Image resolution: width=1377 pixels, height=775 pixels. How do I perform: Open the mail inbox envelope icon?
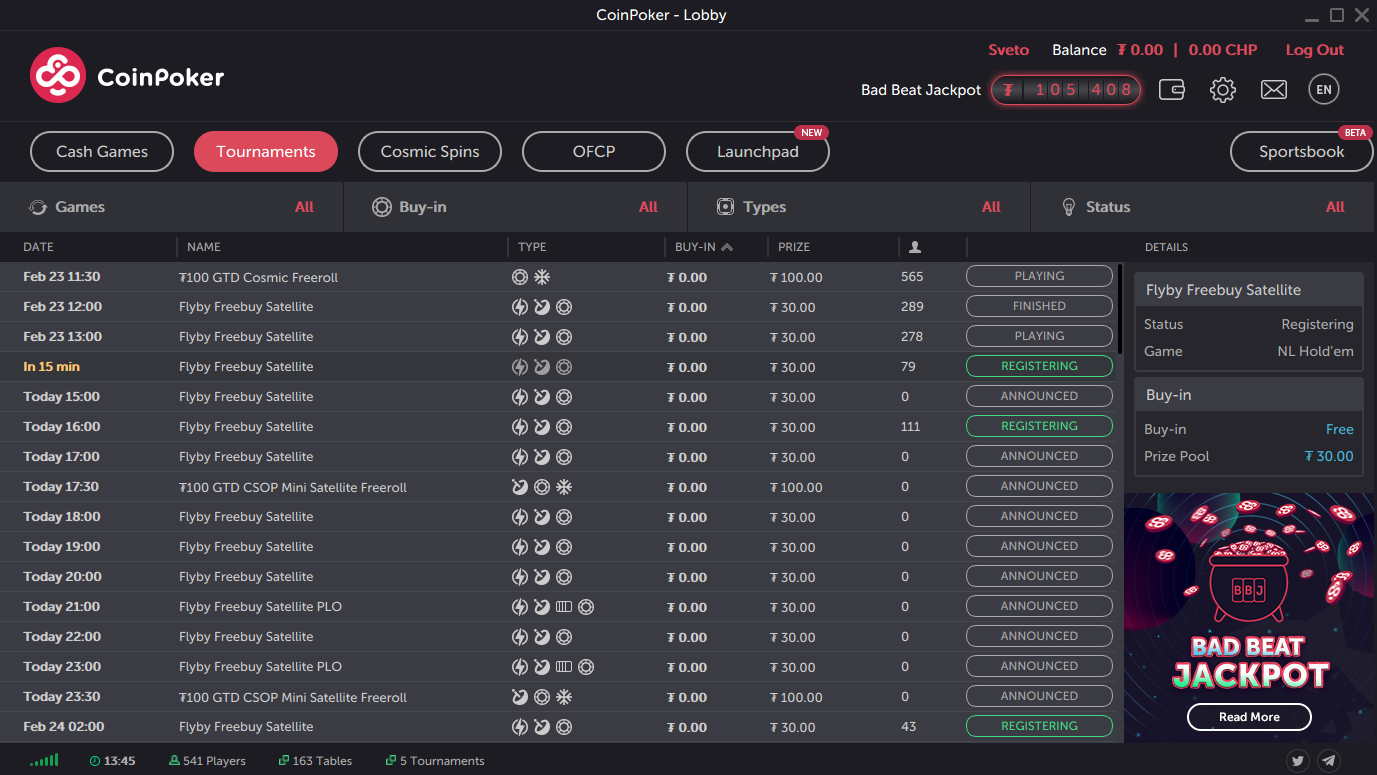pos(1273,90)
